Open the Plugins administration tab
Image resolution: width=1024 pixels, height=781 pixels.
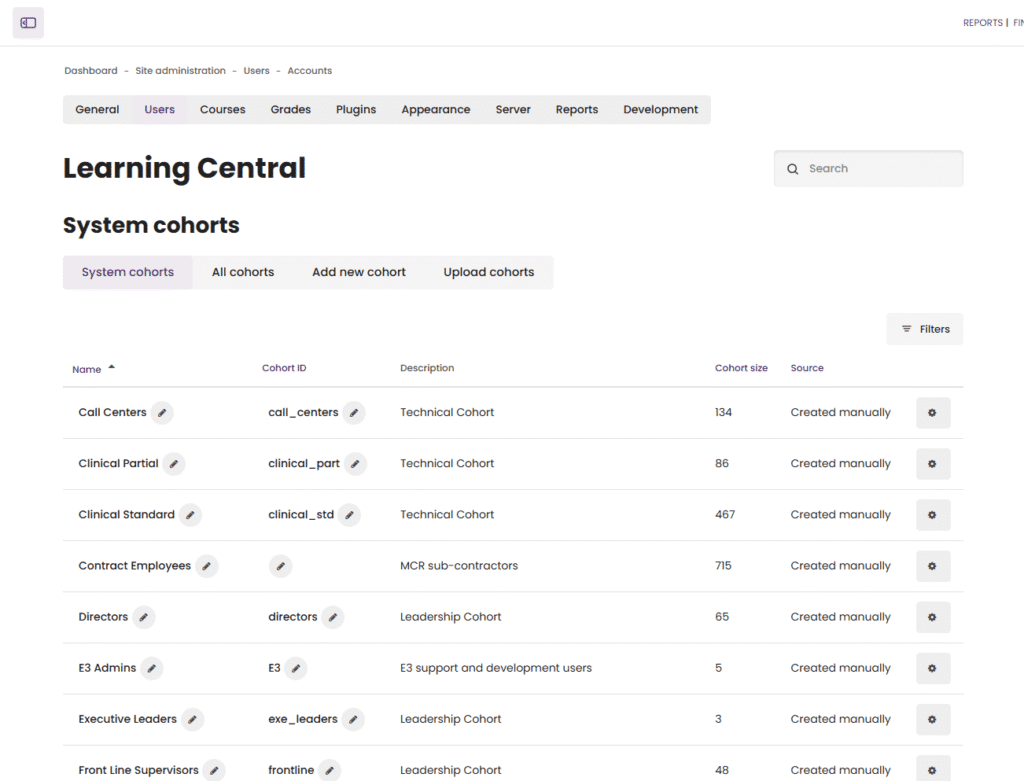(x=356, y=110)
